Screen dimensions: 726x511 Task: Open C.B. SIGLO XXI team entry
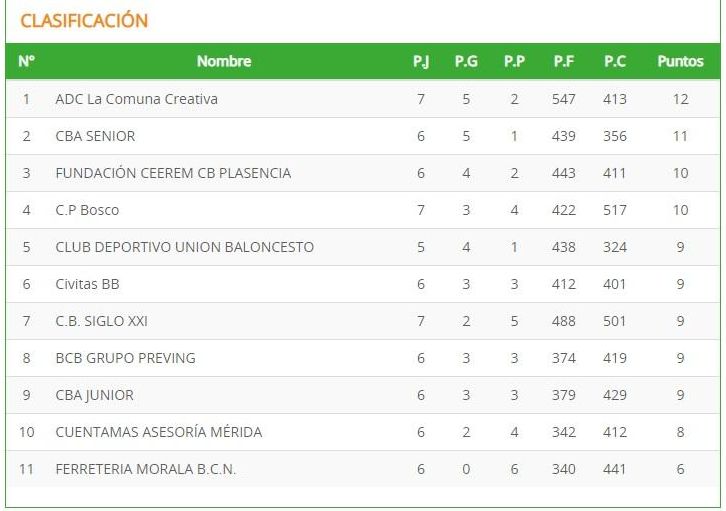coord(101,321)
